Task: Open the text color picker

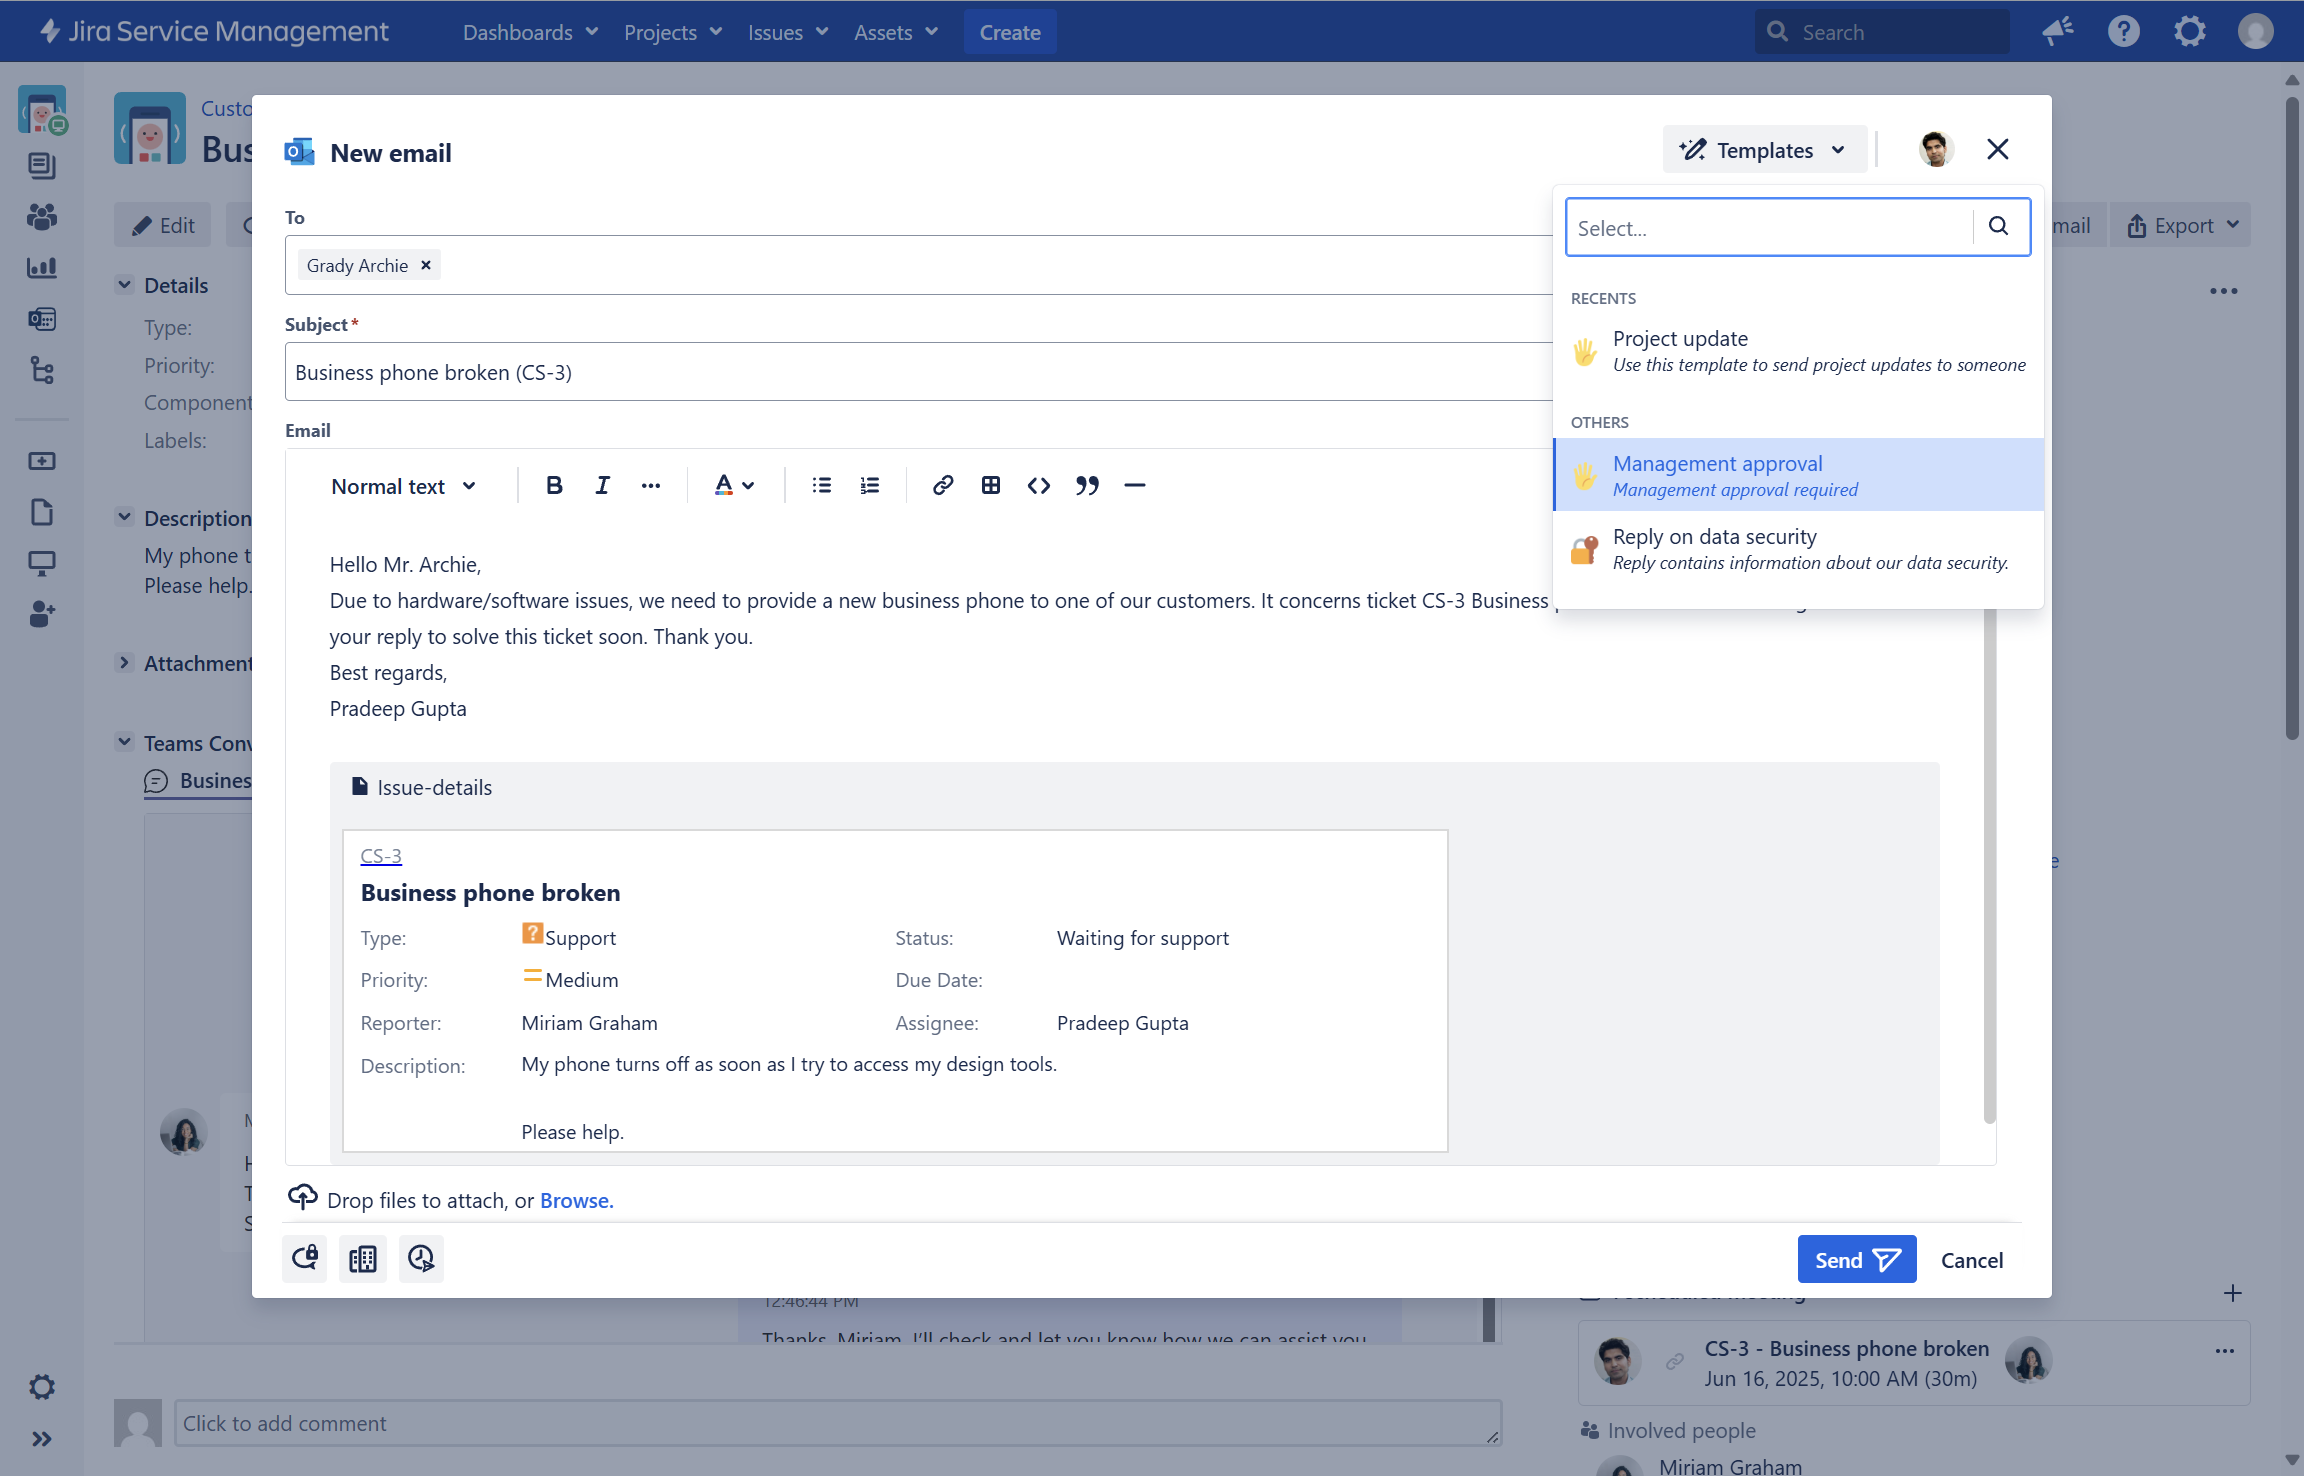Action: (x=733, y=486)
